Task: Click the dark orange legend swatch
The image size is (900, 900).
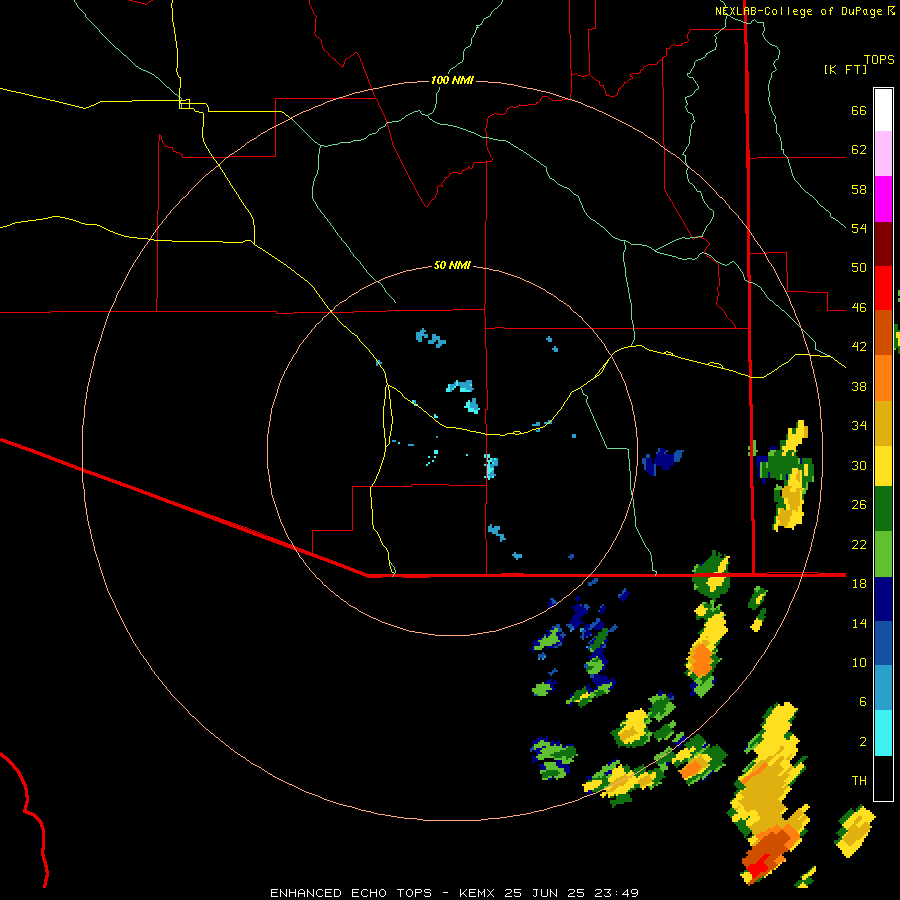Action: pyautogui.click(x=883, y=333)
